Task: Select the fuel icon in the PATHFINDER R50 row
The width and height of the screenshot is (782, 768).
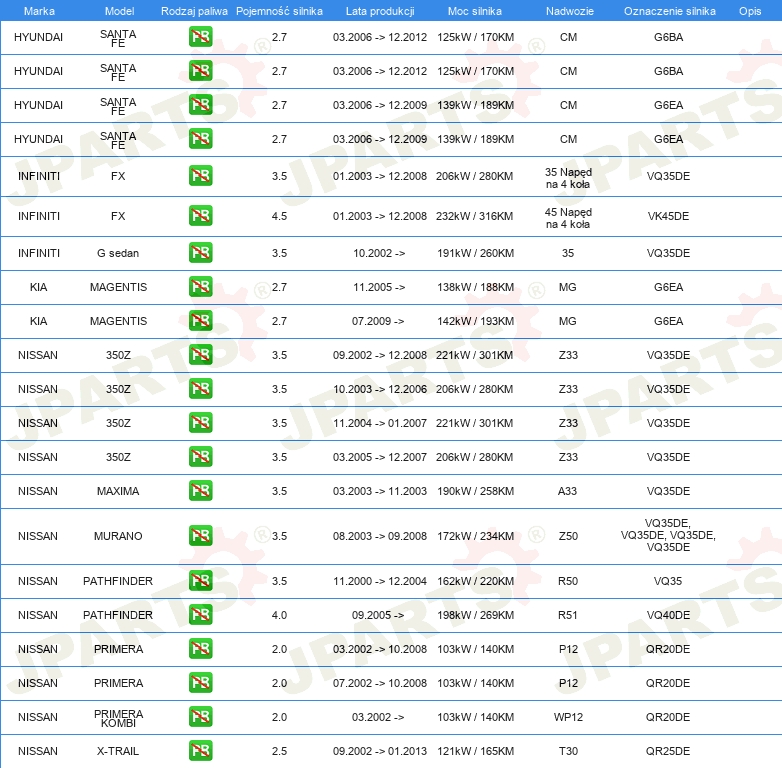Action: (x=200, y=580)
